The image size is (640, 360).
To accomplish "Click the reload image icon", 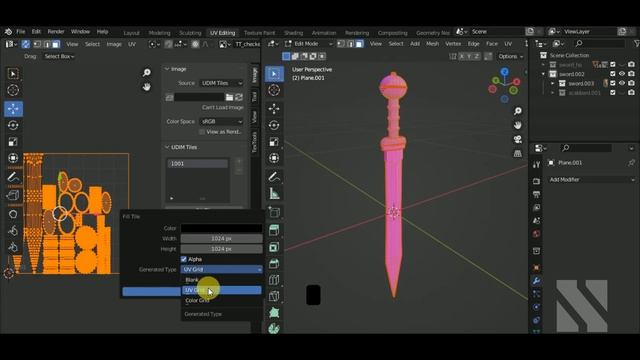I will tap(239, 97).
